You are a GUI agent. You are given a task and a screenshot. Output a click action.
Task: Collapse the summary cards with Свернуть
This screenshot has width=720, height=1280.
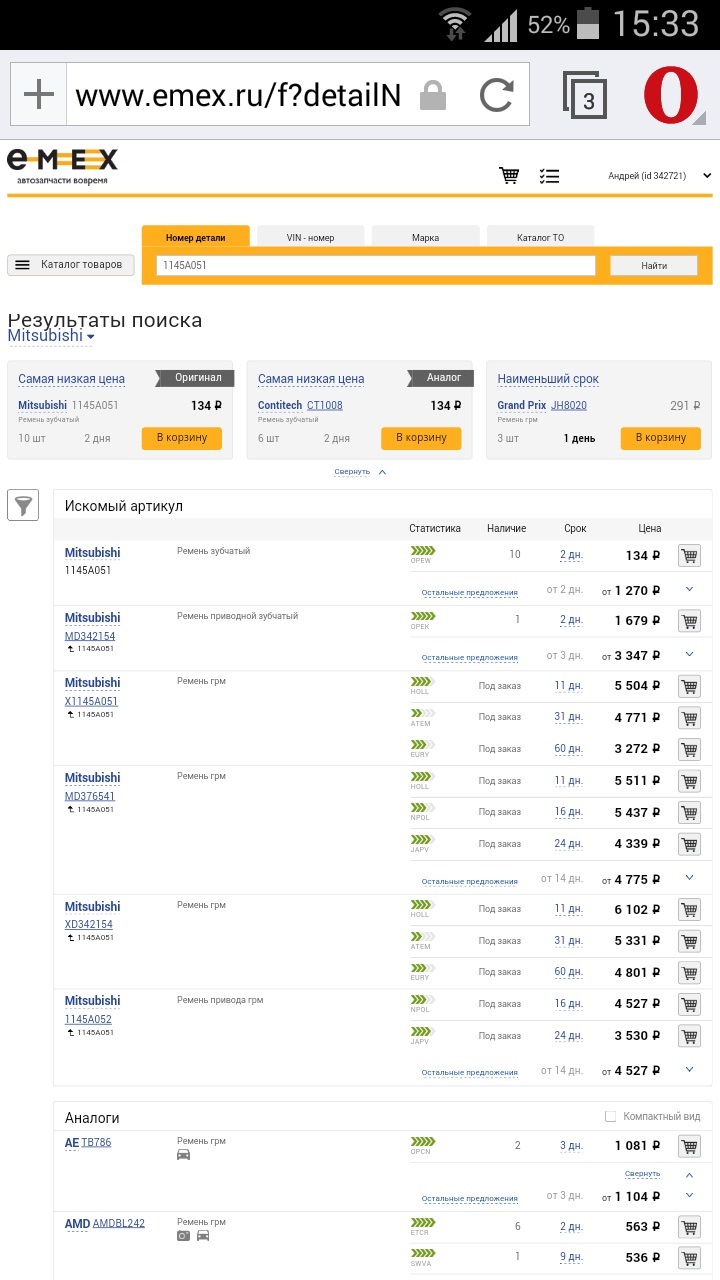click(360, 472)
